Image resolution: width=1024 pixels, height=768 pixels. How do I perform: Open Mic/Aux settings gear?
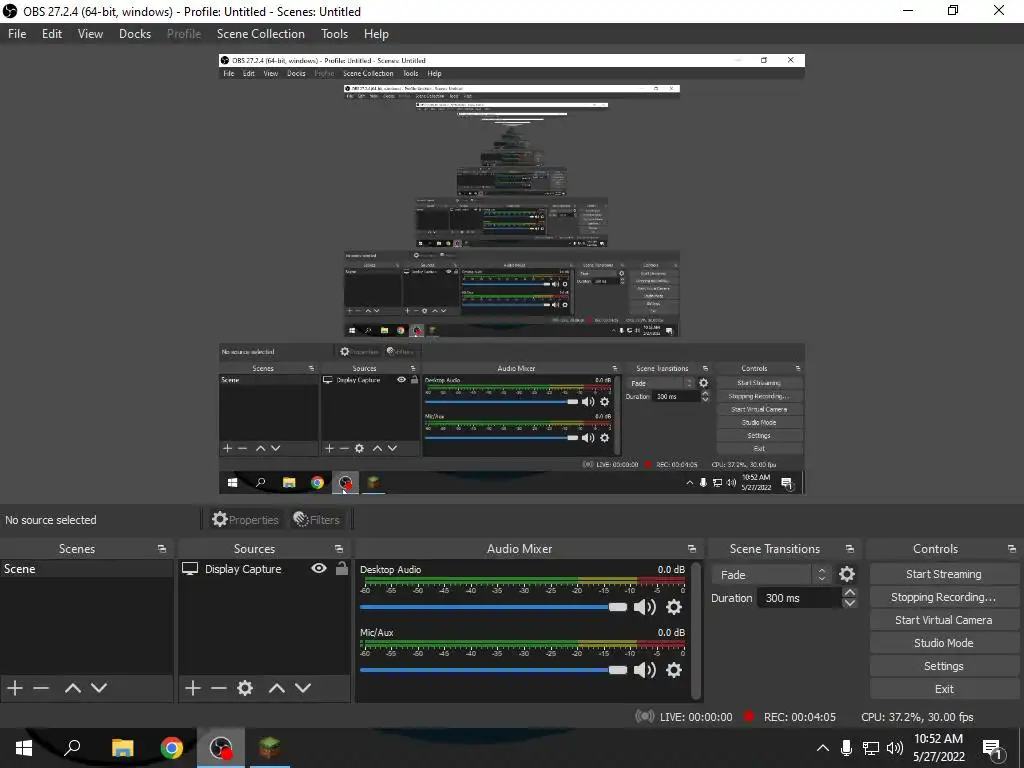[x=674, y=670]
